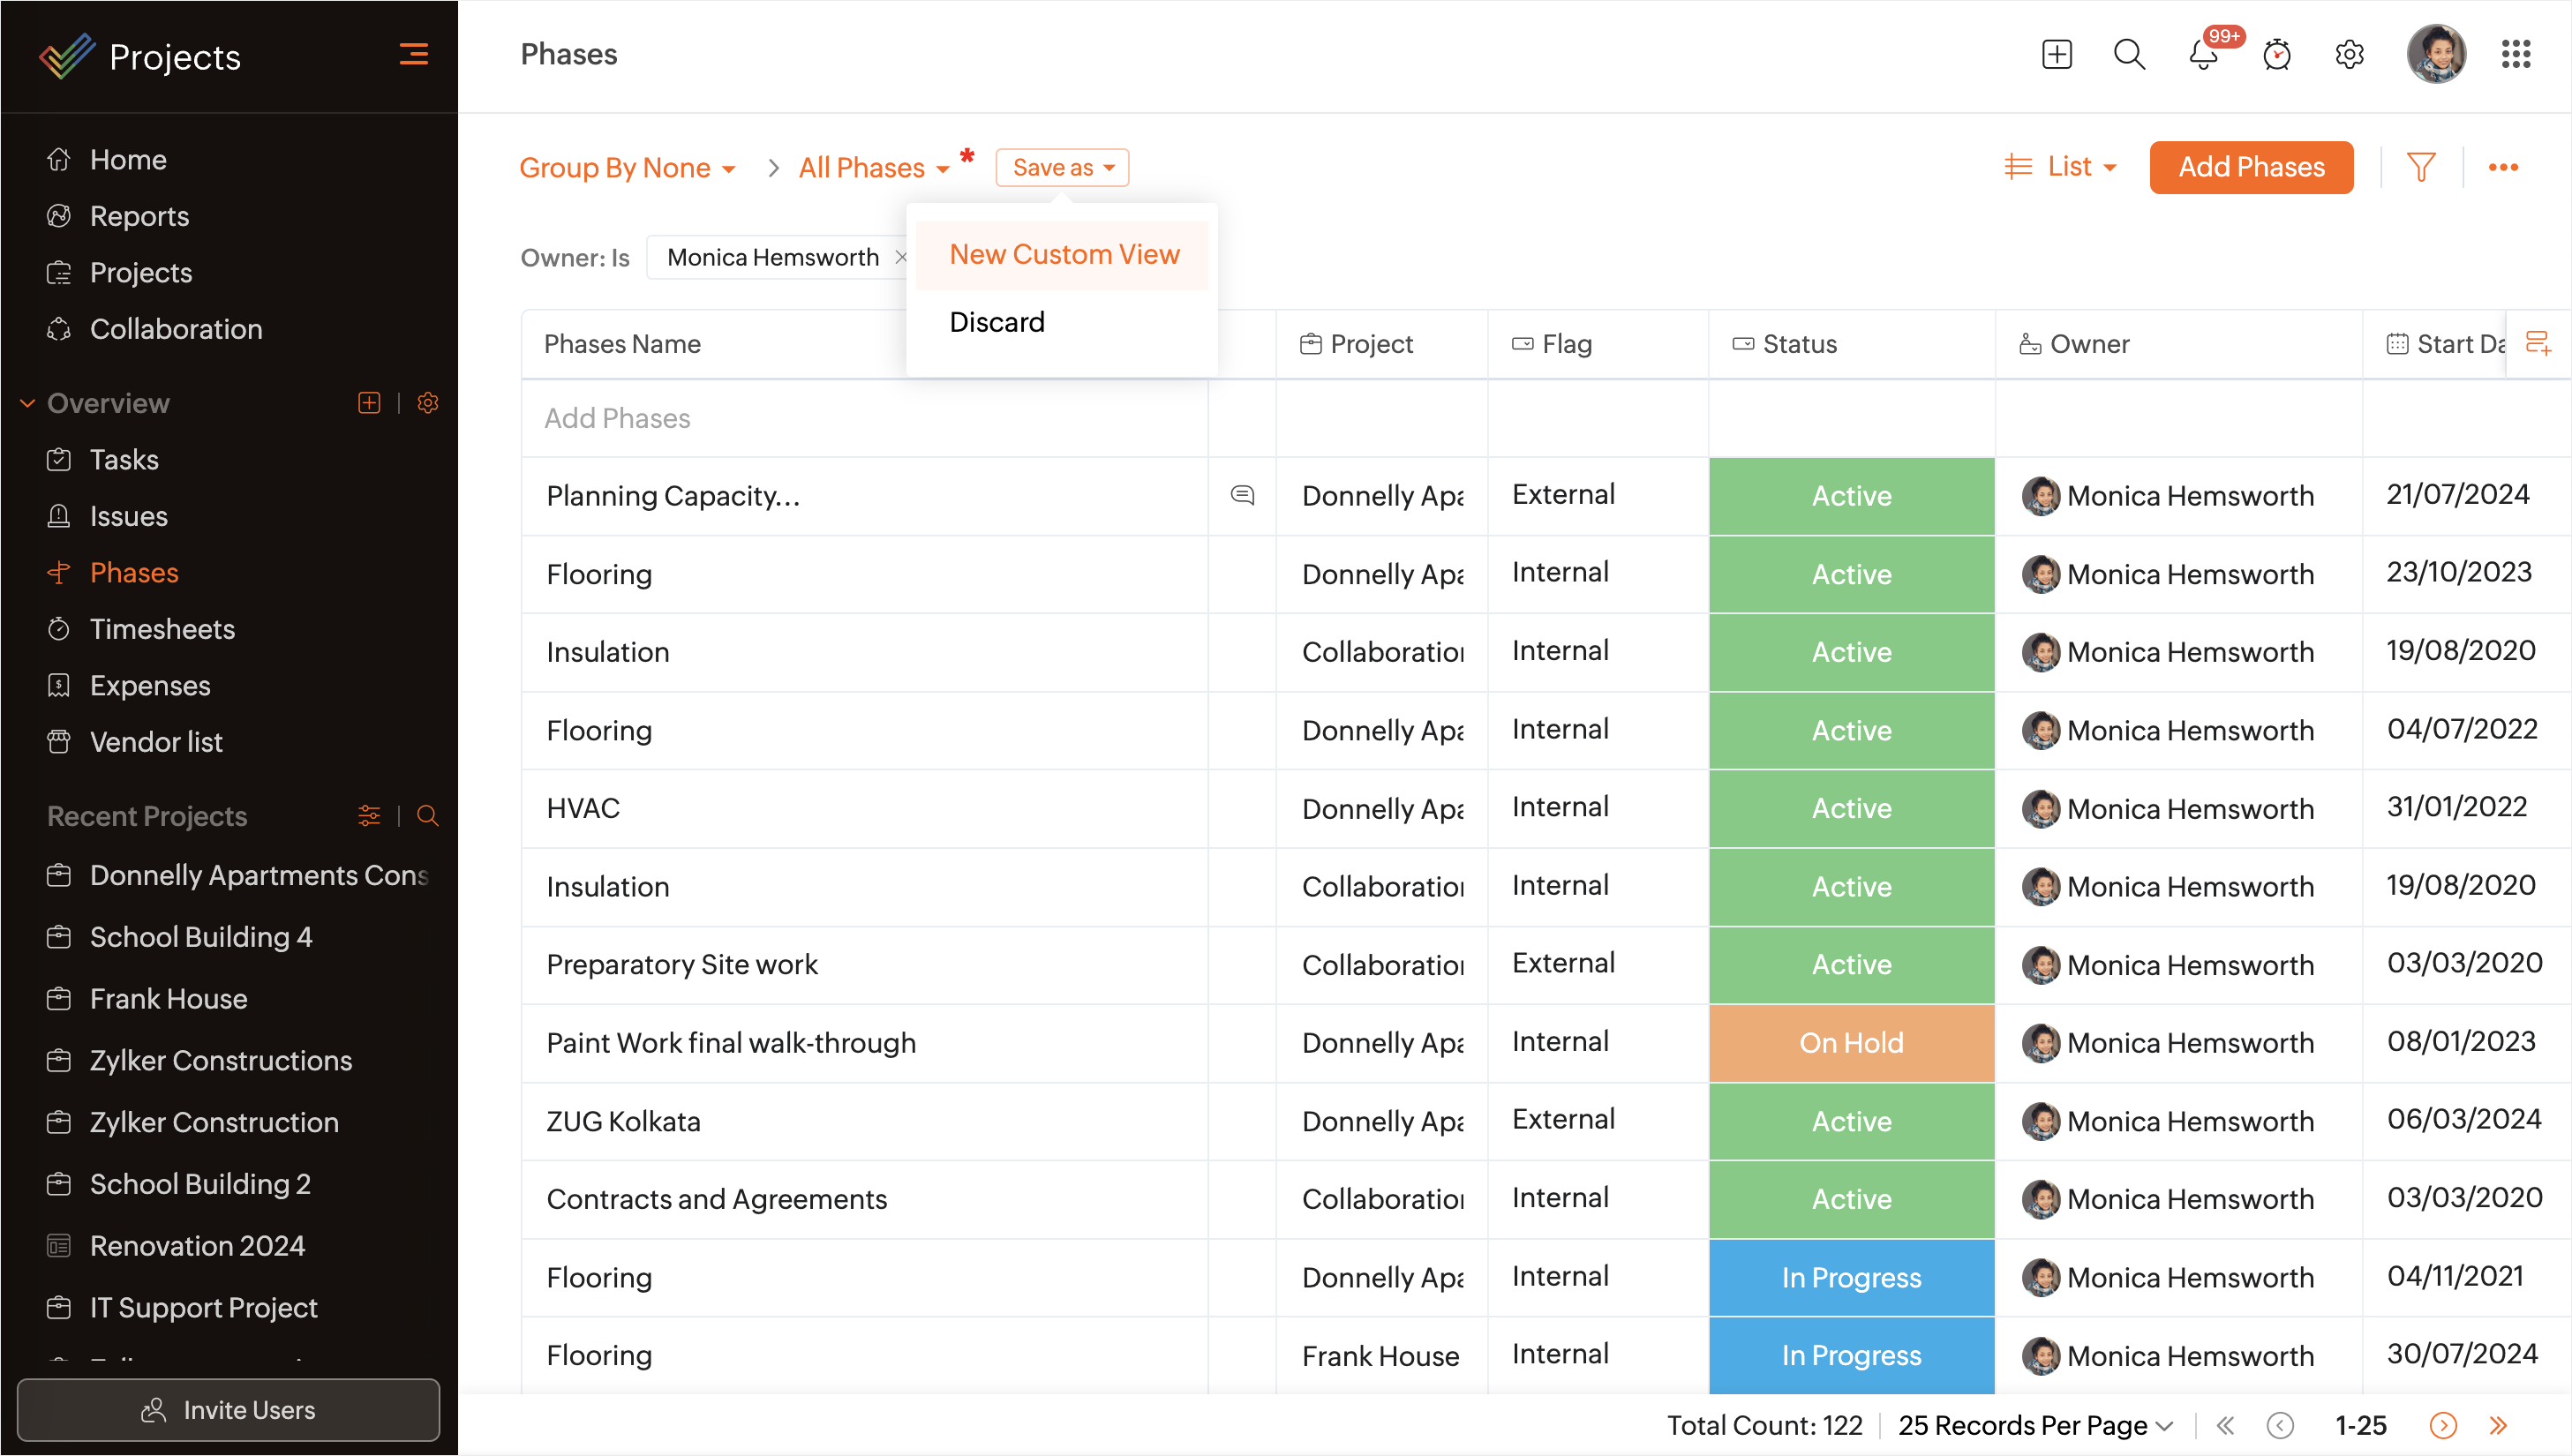
Task: Open the notifications bell icon
Action: coord(2203,55)
